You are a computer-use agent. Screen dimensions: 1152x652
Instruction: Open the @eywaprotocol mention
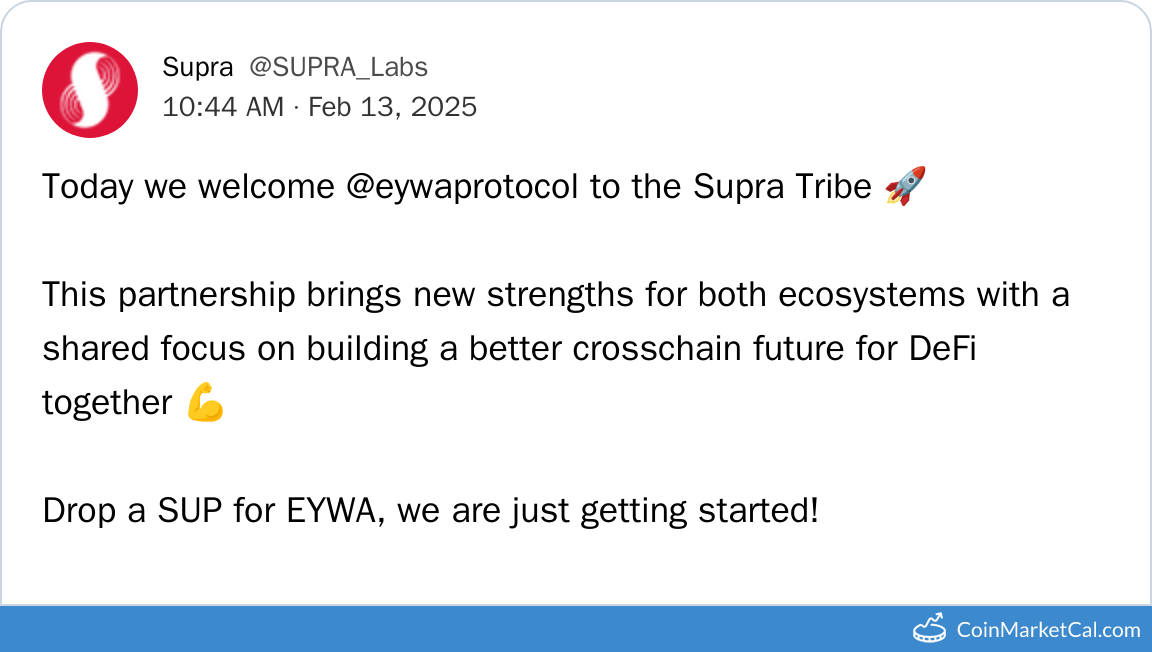click(x=461, y=187)
